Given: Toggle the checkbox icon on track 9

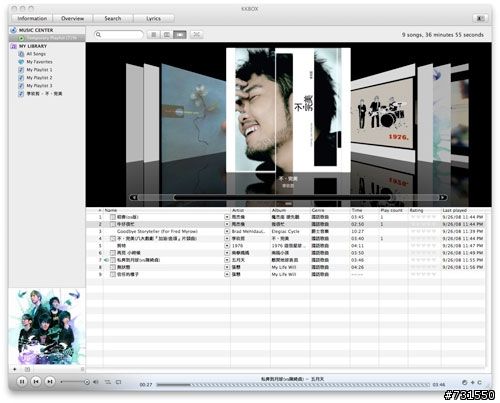Looking at the screenshot, I should (x=113, y=274).
